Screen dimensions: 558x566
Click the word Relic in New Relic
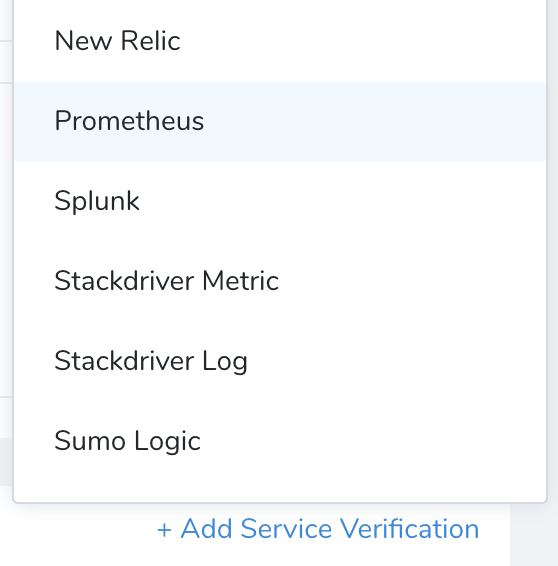151,41
